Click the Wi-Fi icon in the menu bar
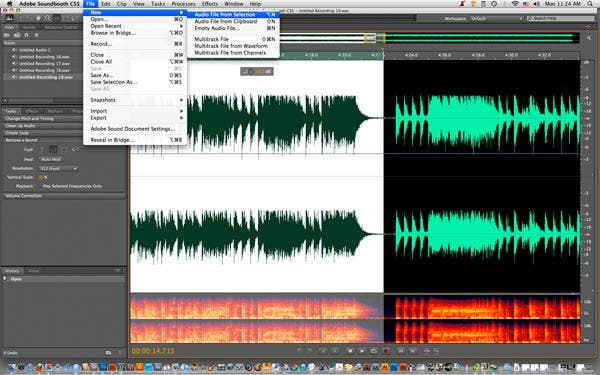 click(515, 4)
